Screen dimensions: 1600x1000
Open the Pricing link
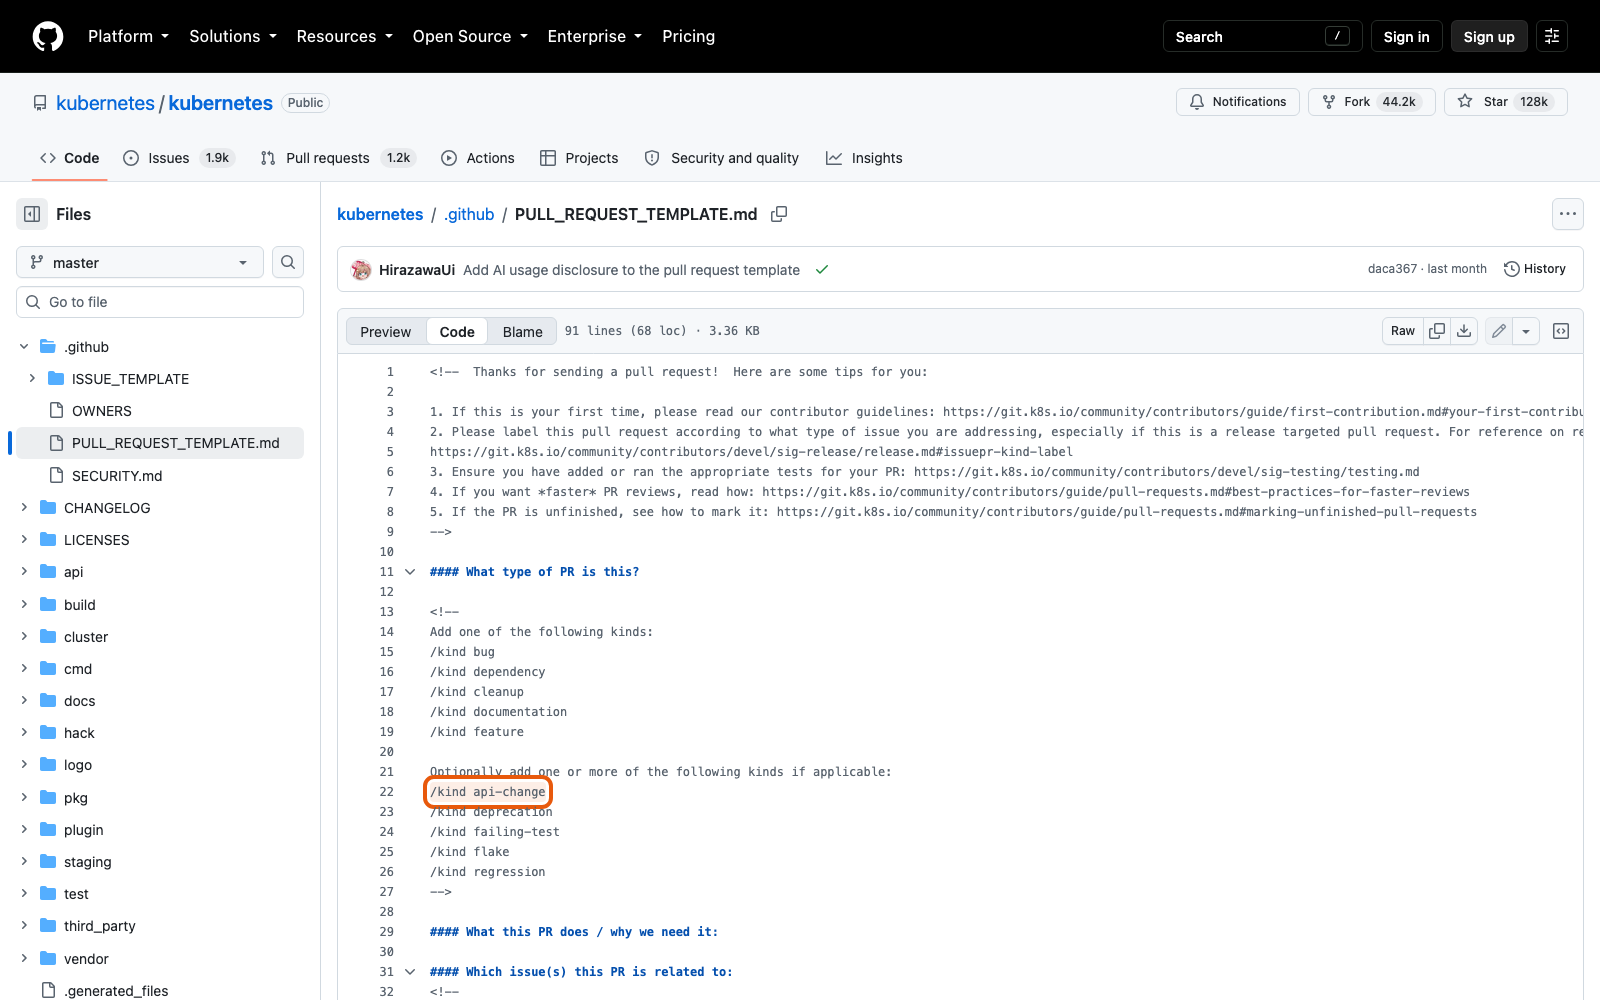pos(688,36)
